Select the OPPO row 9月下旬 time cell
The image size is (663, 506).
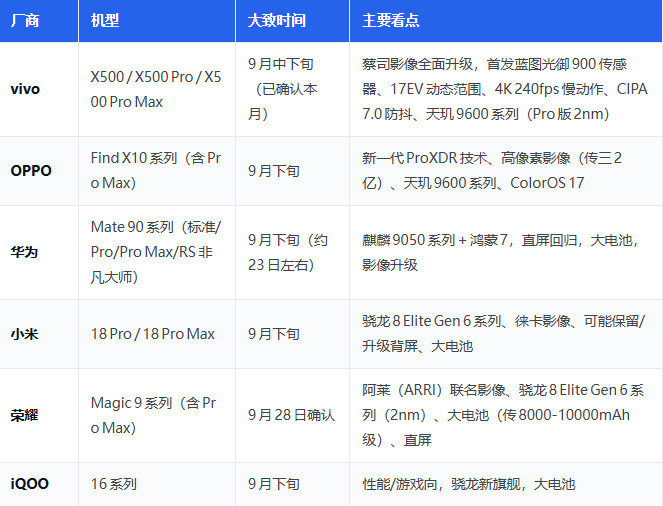(x=292, y=171)
